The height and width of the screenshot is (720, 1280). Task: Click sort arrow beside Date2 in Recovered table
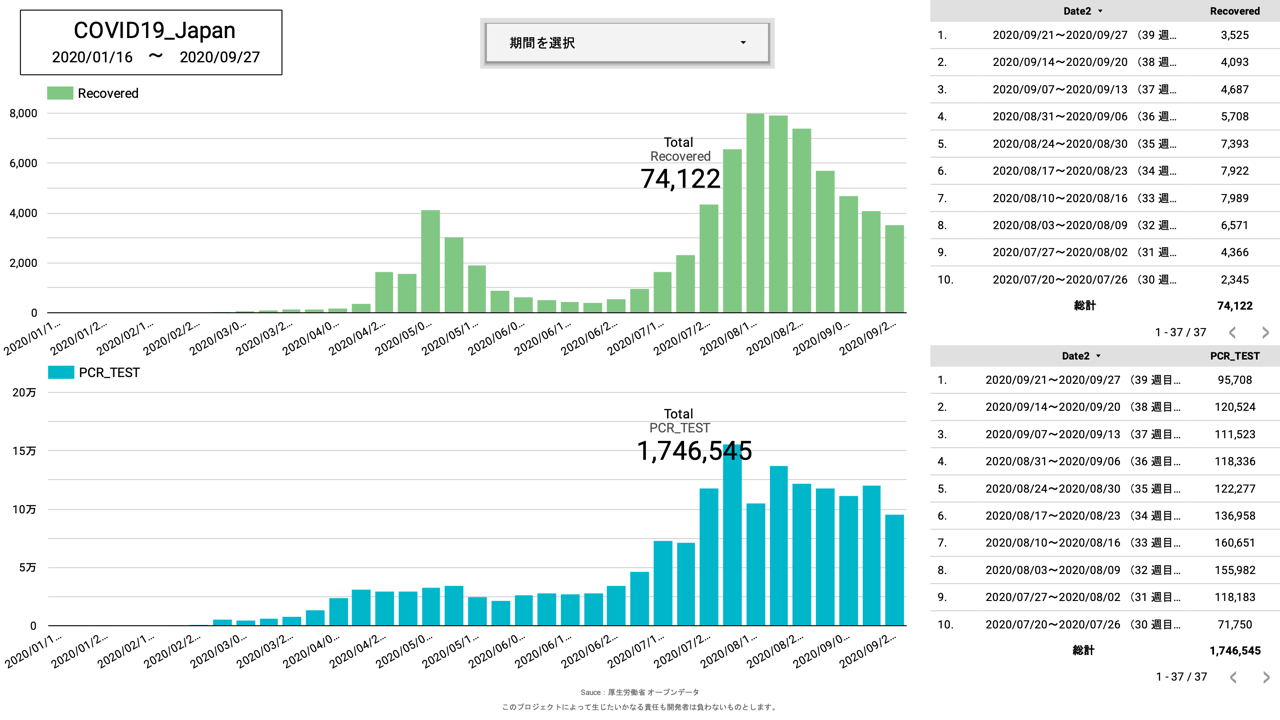pyautogui.click(x=1101, y=11)
